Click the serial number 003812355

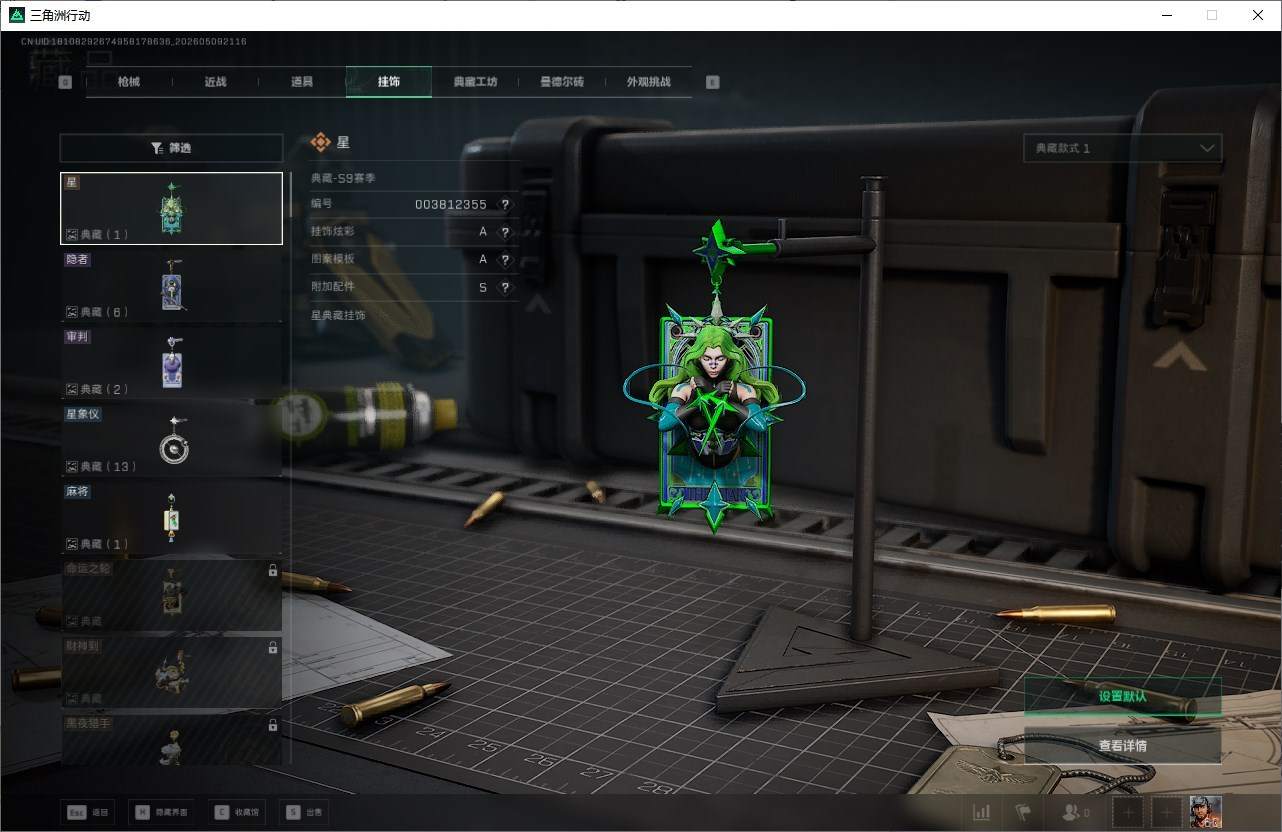point(451,205)
